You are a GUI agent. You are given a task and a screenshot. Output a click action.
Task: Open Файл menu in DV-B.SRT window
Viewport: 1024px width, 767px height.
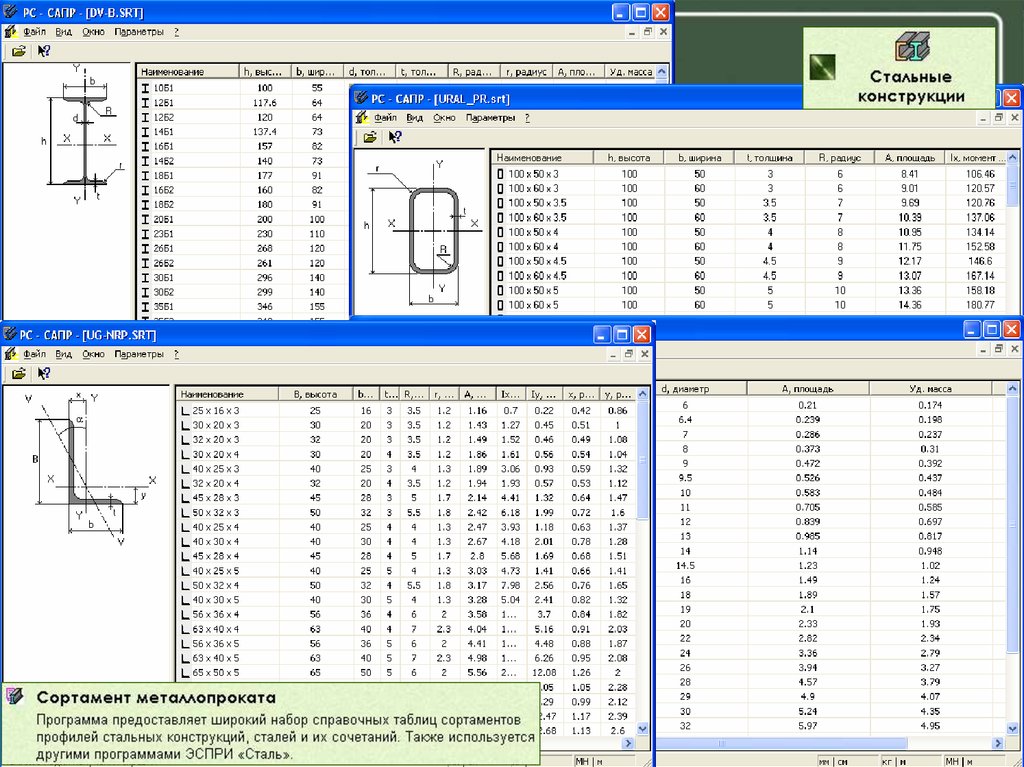(x=34, y=31)
